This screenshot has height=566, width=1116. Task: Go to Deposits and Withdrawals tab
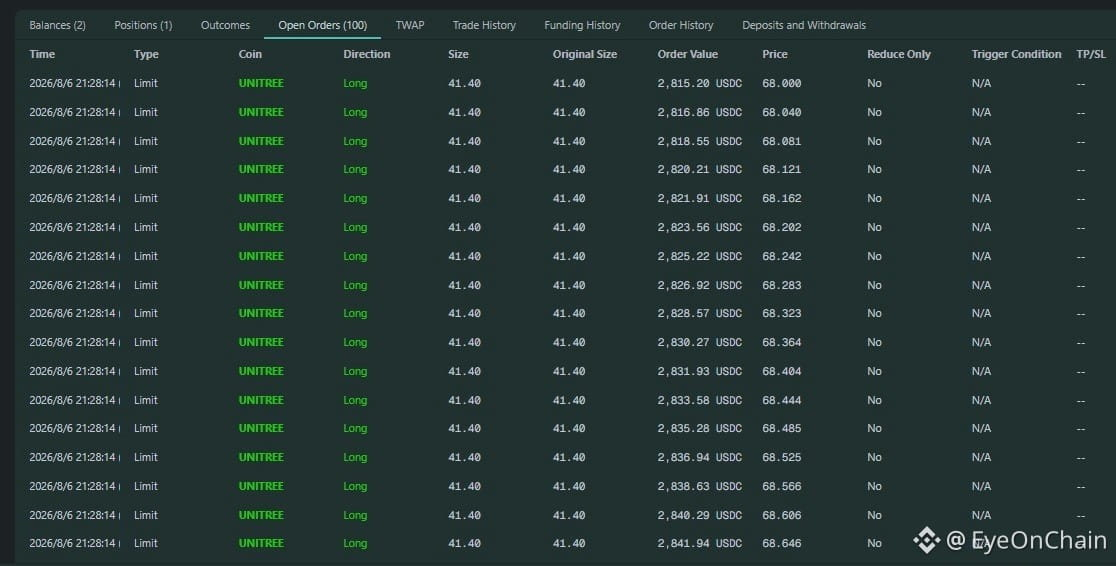(x=804, y=25)
